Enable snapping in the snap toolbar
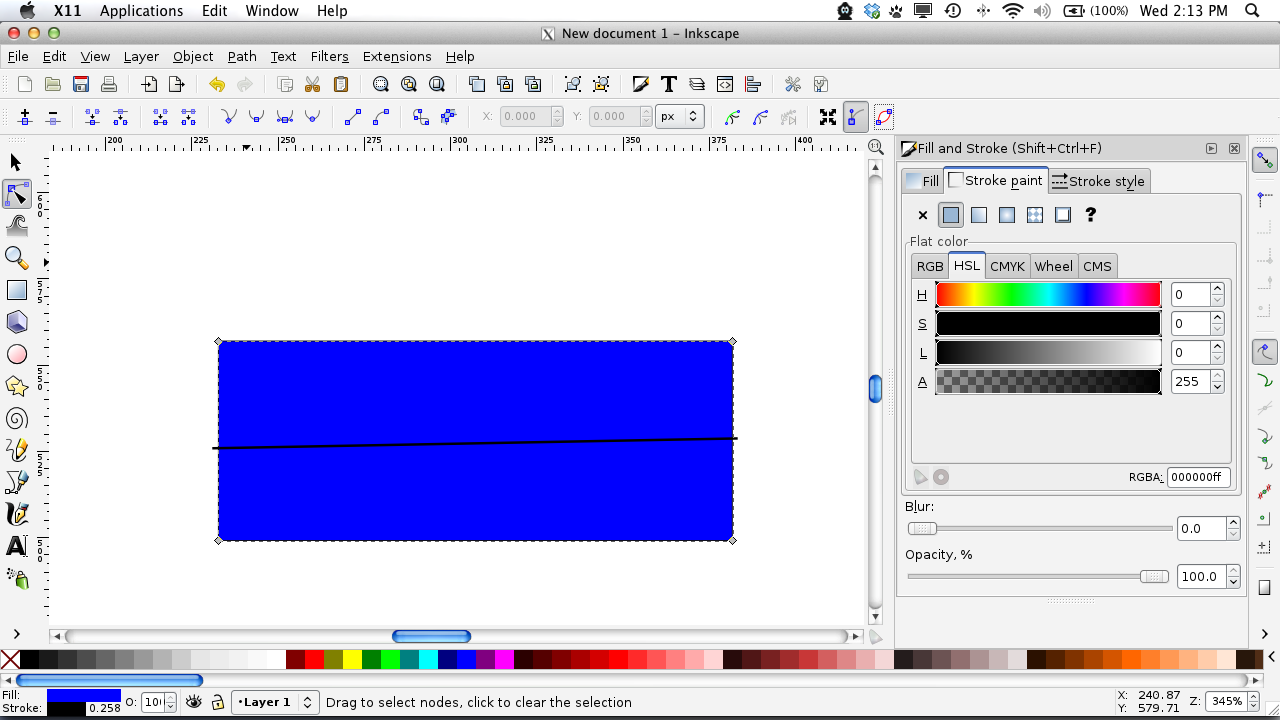Viewport: 1280px width, 720px height. (1264, 159)
